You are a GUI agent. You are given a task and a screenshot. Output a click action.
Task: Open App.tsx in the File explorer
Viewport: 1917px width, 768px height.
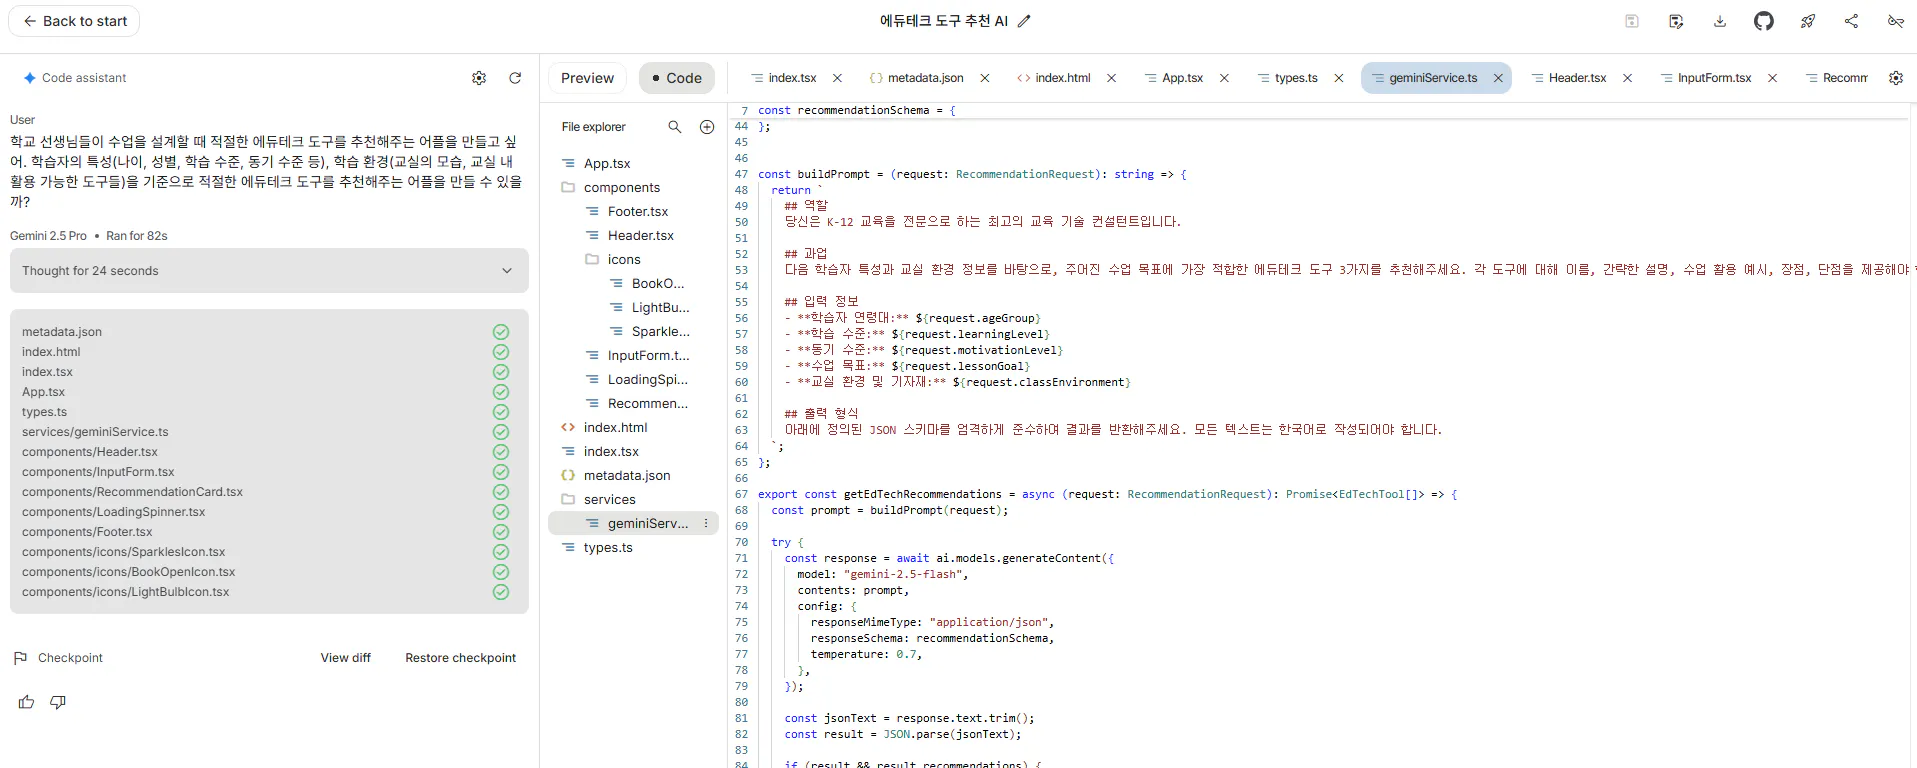[x=607, y=163]
